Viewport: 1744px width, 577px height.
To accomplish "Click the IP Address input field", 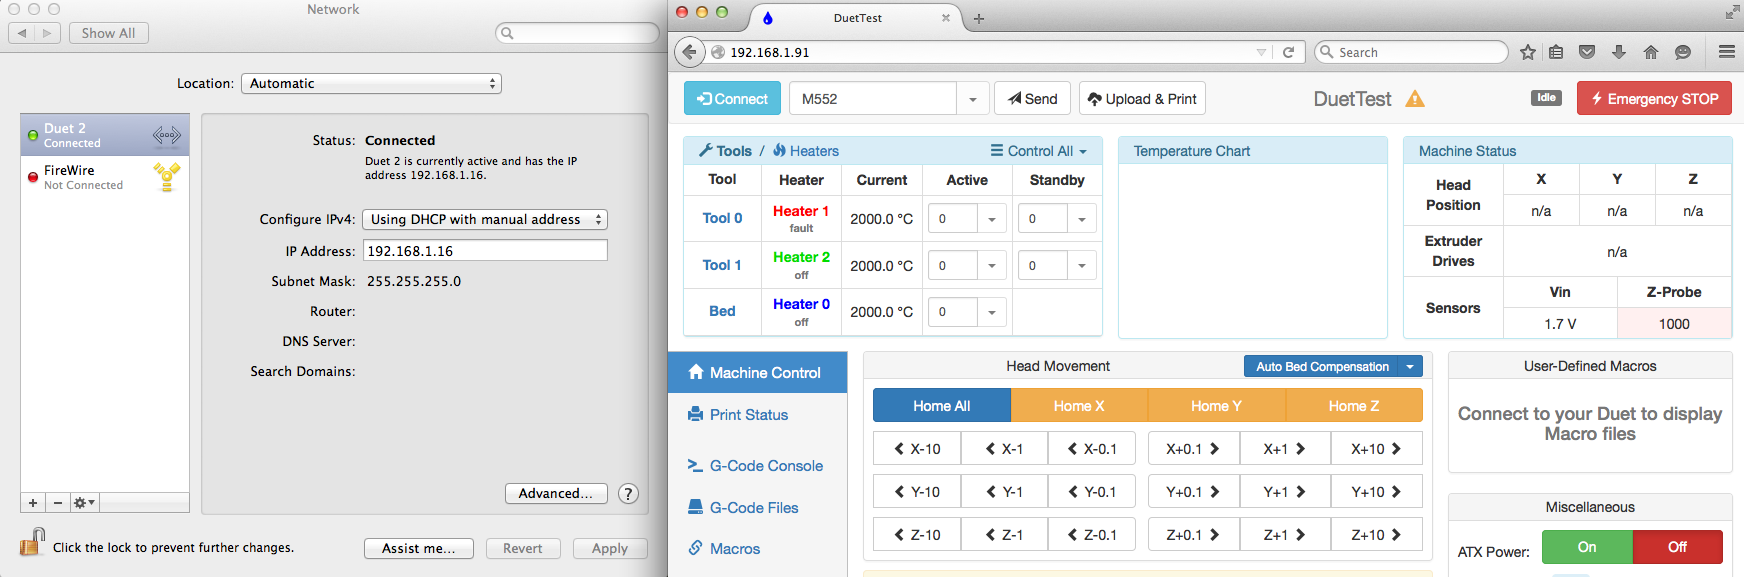I will pyautogui.click(x=484, y=251).
